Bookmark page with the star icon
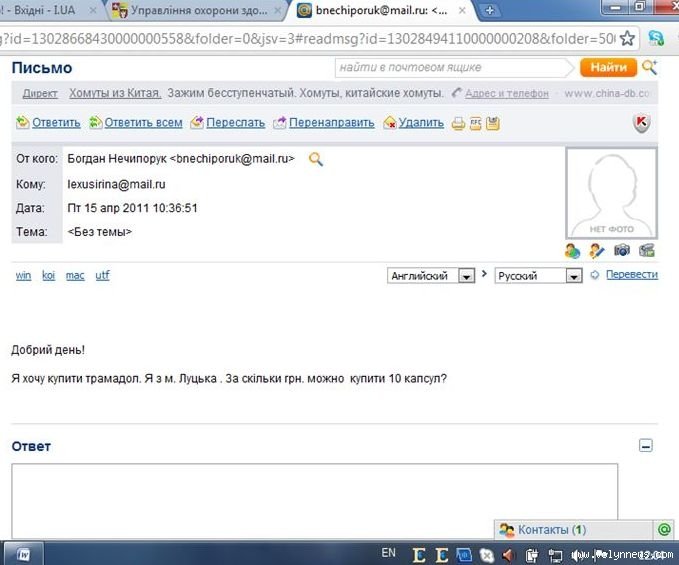Image resolution: width=679 pixels, height=565 pixels. 627,39
